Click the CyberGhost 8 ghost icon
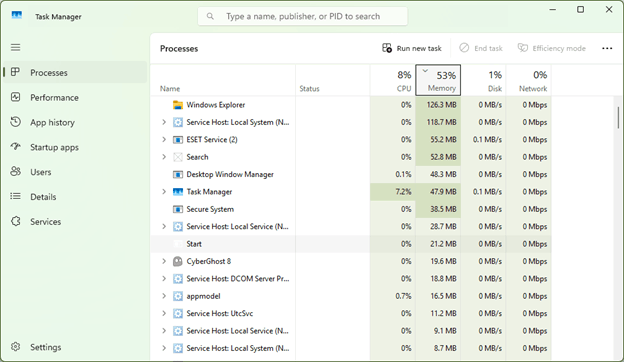This screenshot has width=624, height=362. point(178,261)
